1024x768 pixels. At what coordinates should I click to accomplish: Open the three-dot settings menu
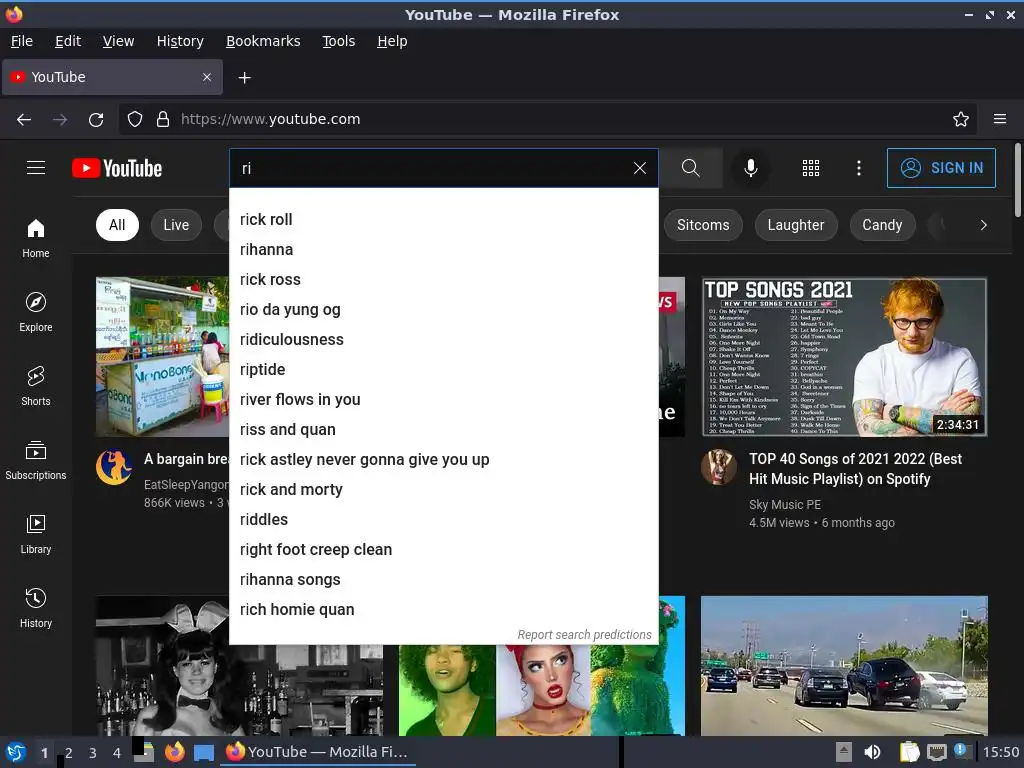[859, 168]
